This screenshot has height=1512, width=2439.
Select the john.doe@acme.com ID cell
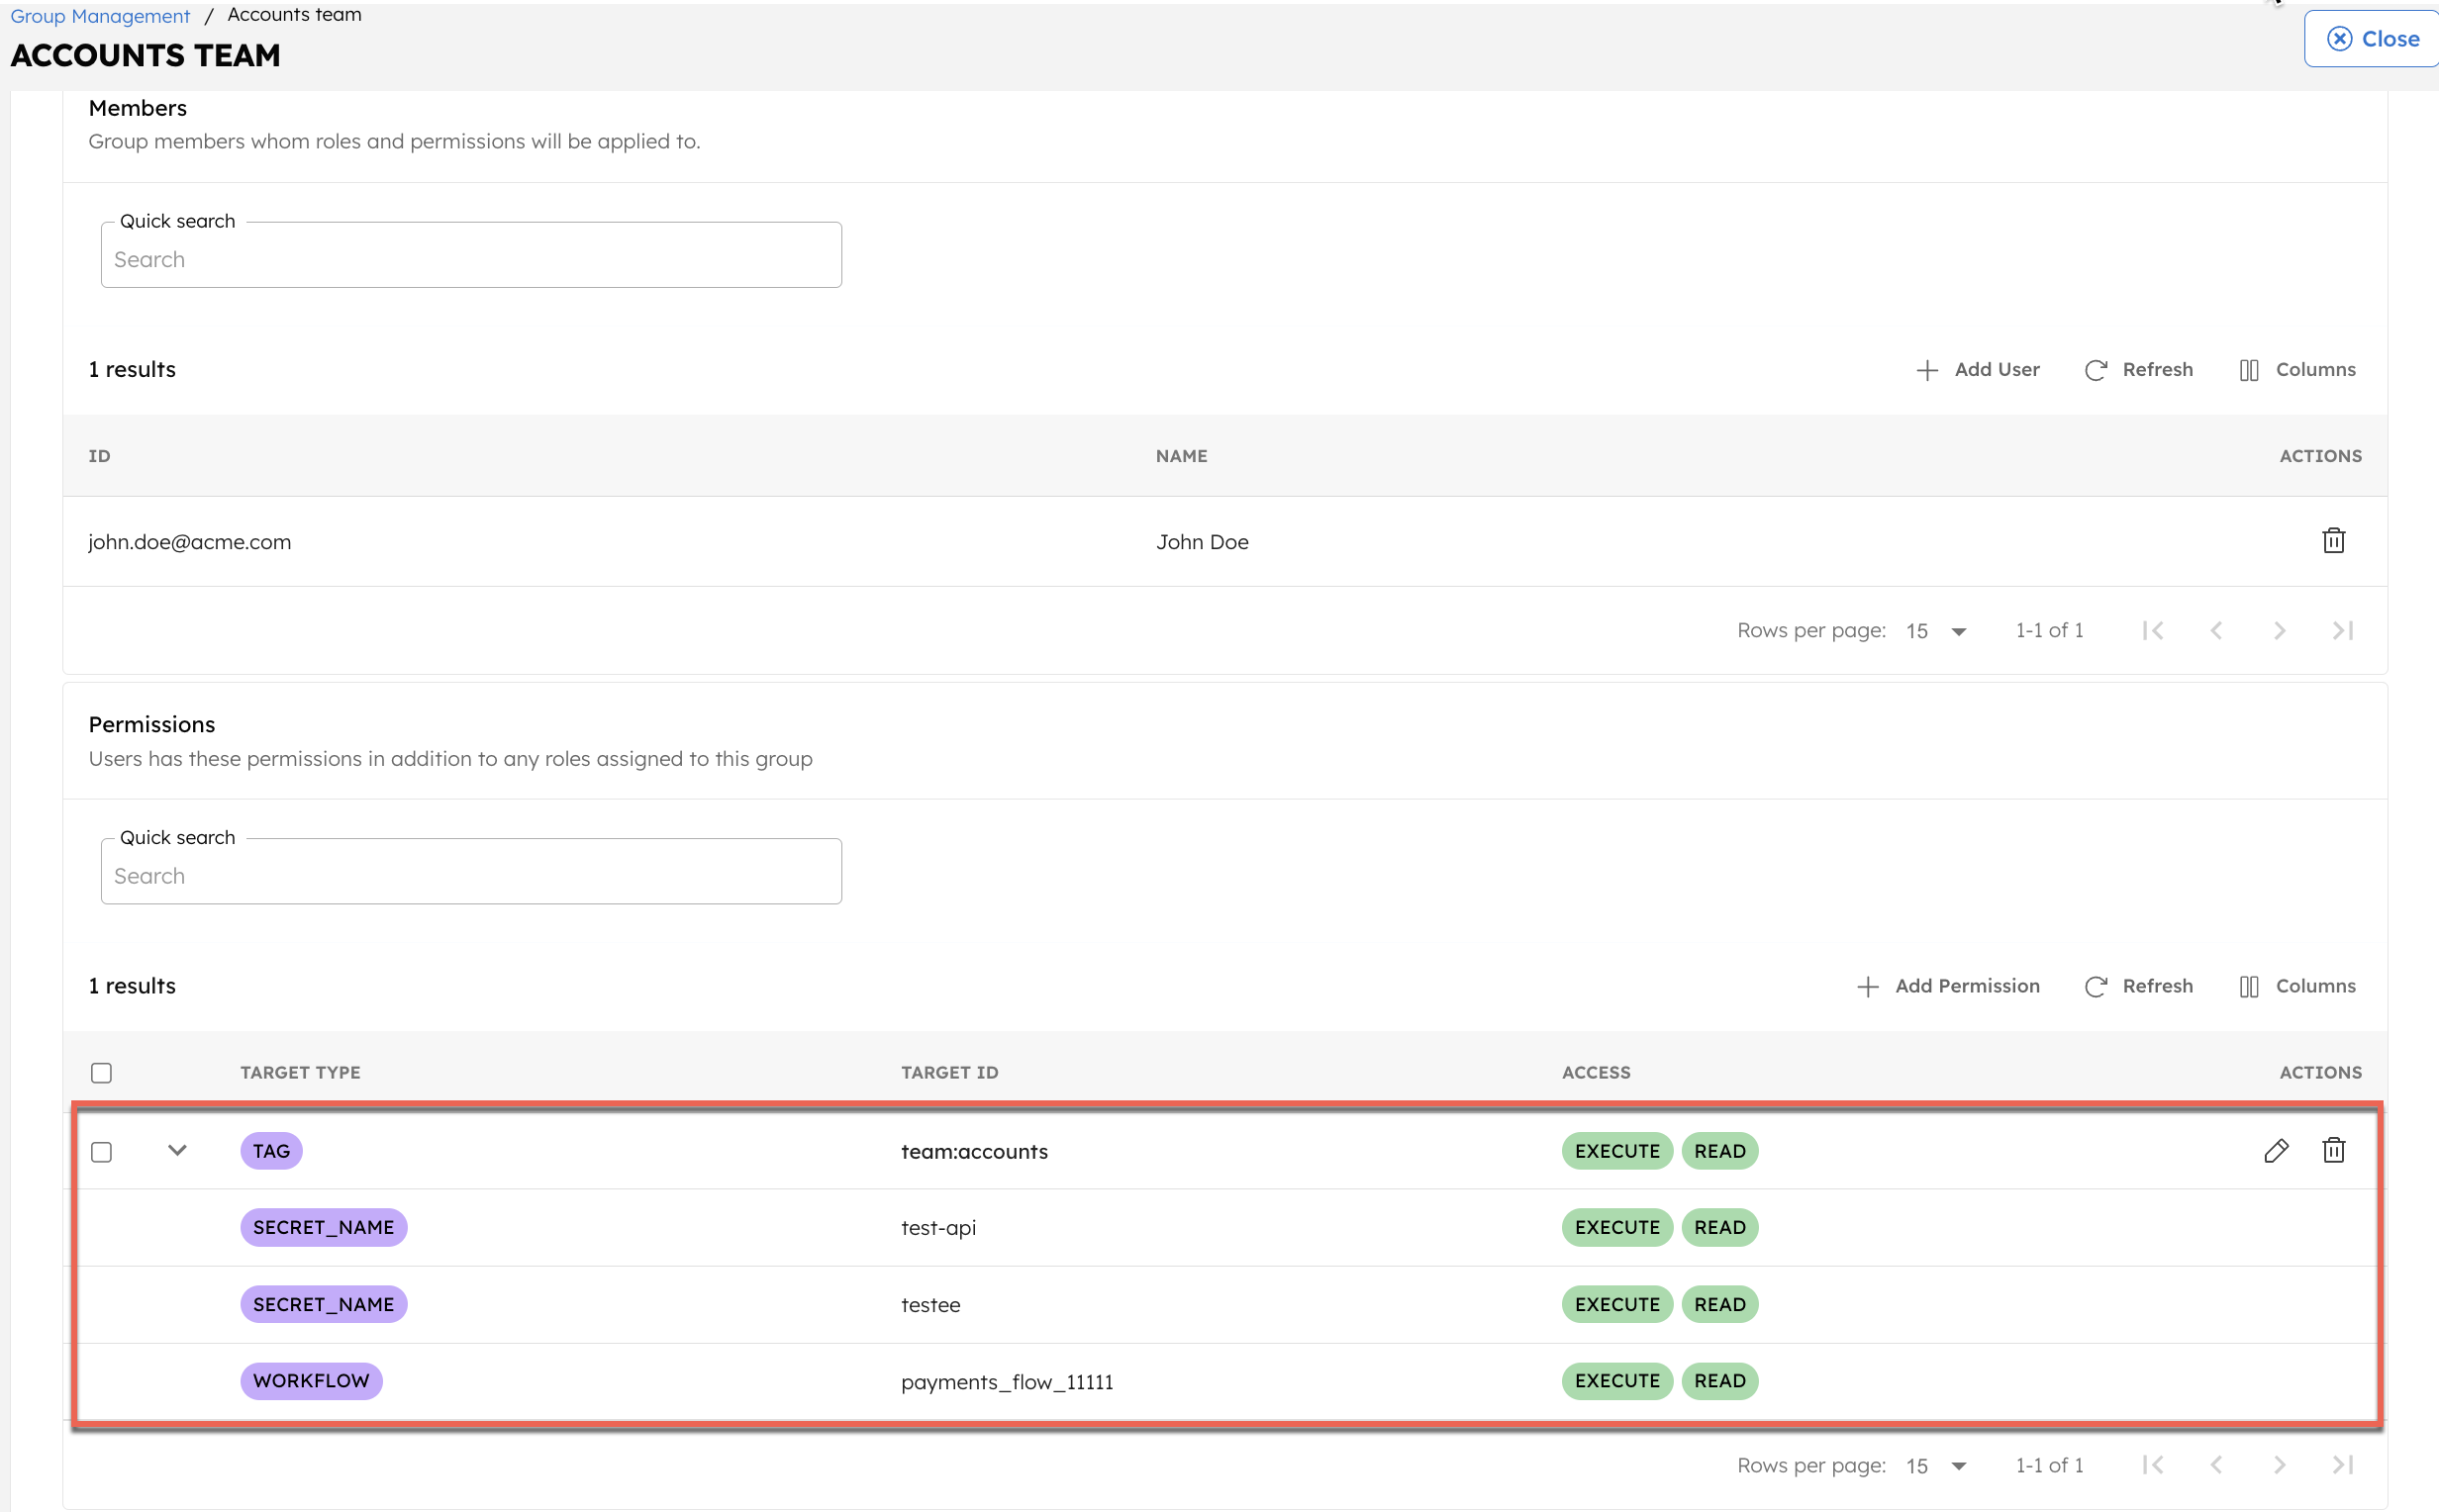point(190,542)
